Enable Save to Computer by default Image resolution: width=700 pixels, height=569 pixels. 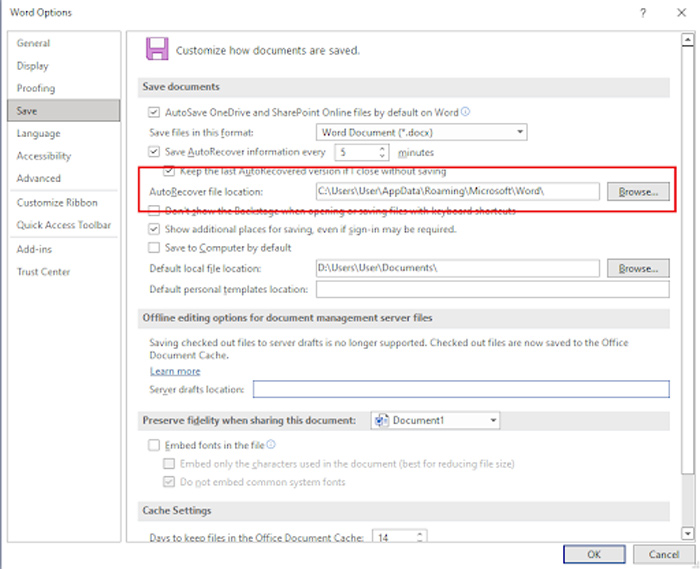154,247
